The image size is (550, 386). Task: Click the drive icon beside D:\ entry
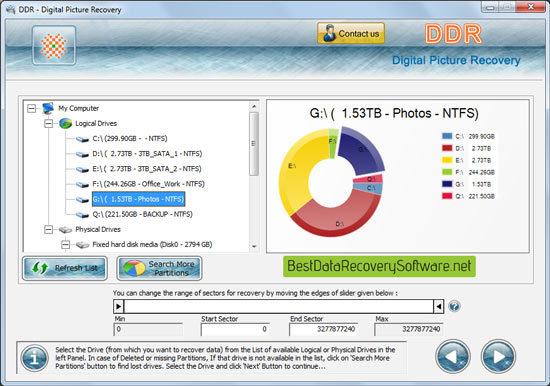82,154
